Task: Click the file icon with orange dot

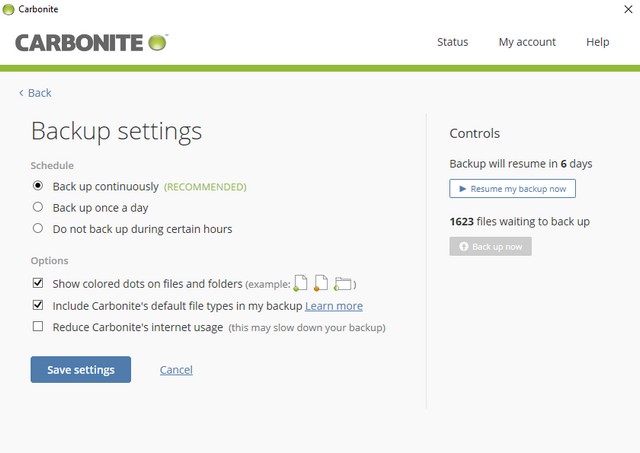Action: [x=321, y=284]
